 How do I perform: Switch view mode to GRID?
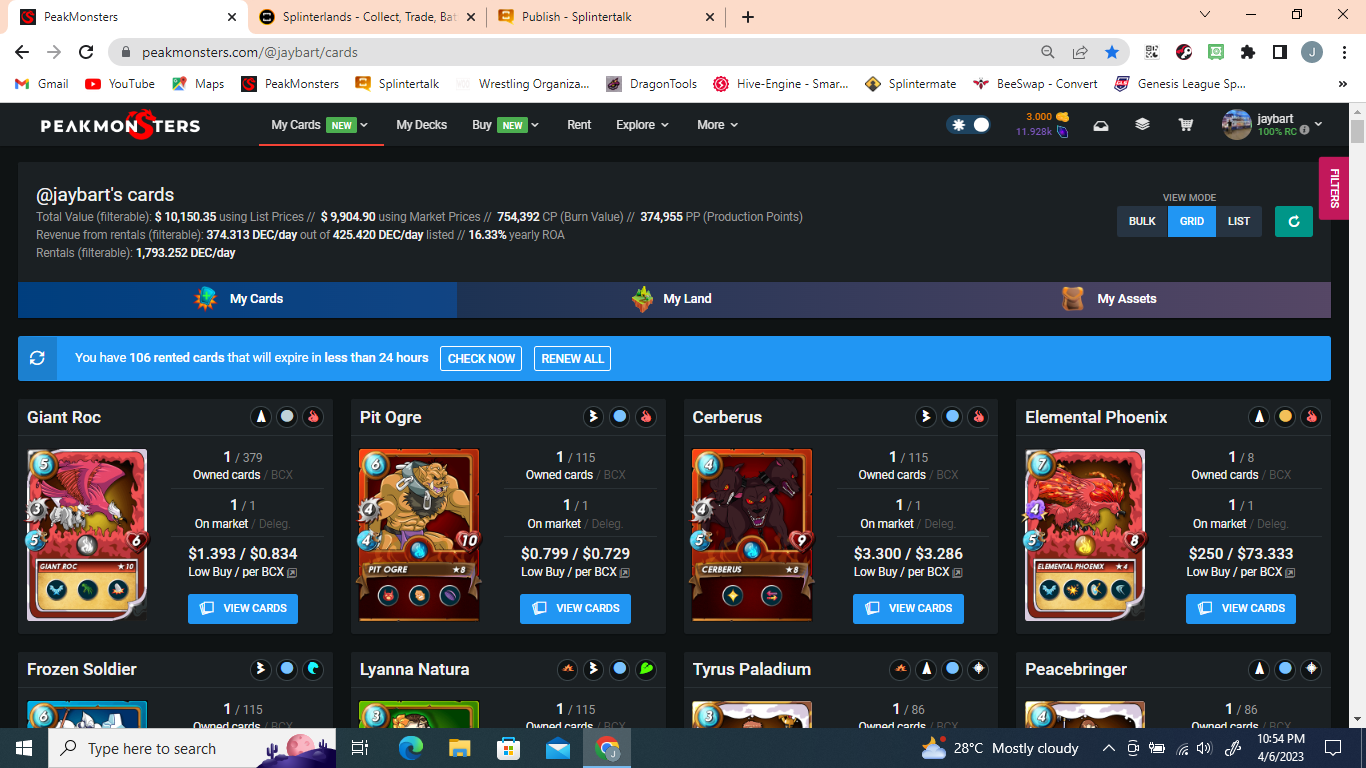coord(1192,221)
